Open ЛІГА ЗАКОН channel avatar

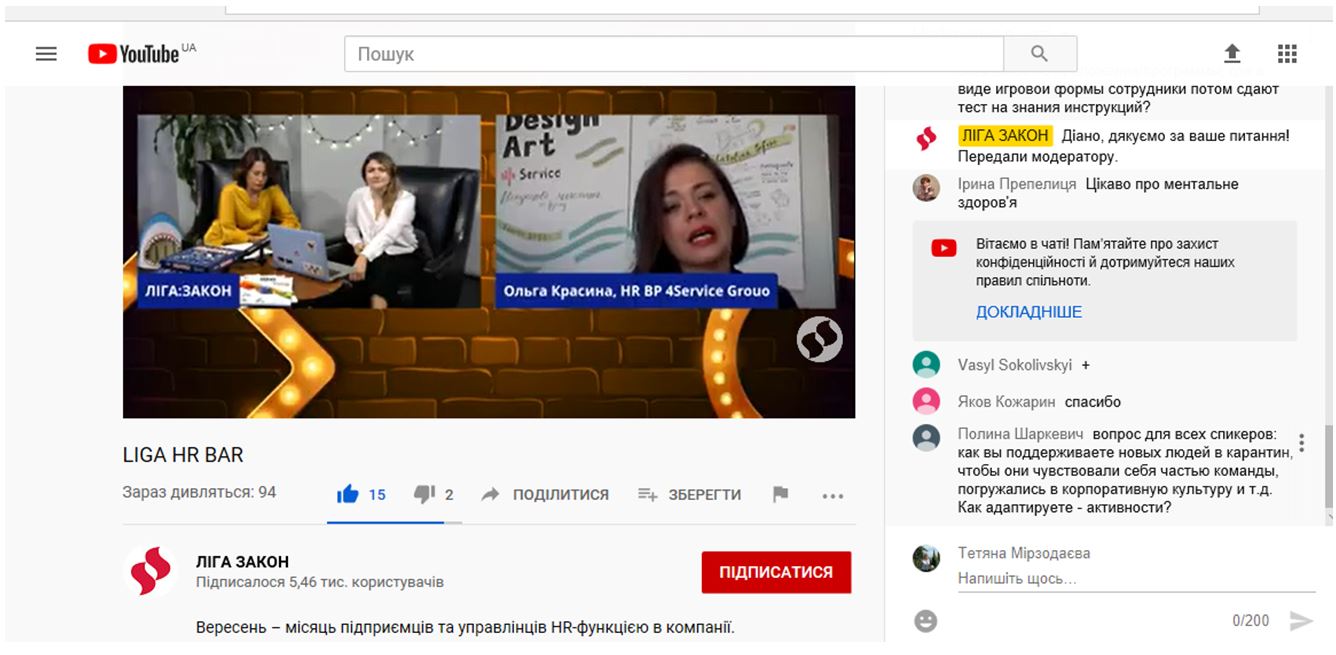[x=150, y=571]
